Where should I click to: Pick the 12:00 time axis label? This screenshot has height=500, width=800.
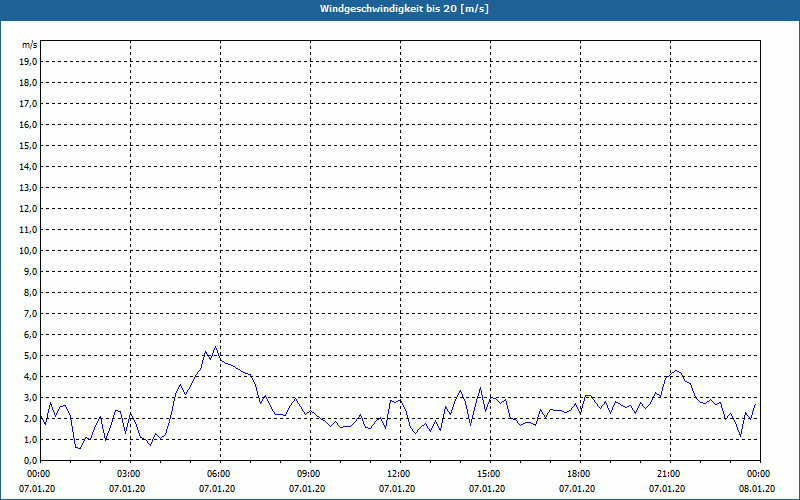[x=398, y=474]
